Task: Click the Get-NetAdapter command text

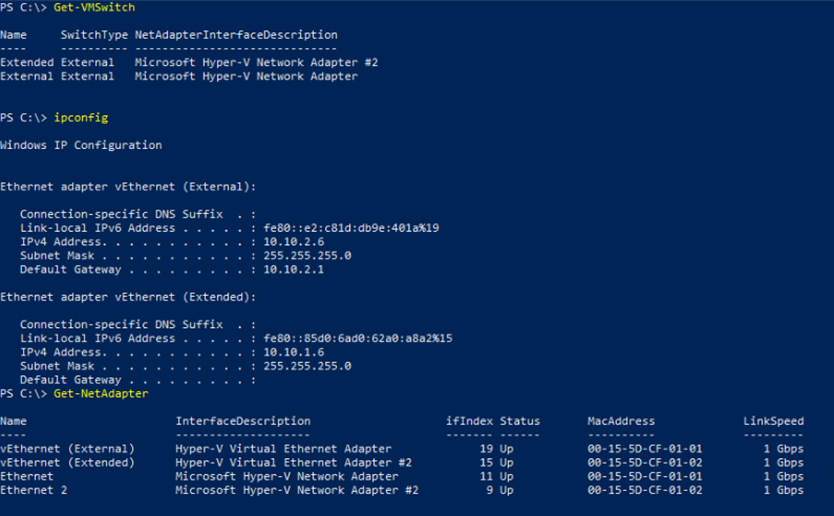Action: [x=101, y=394]
